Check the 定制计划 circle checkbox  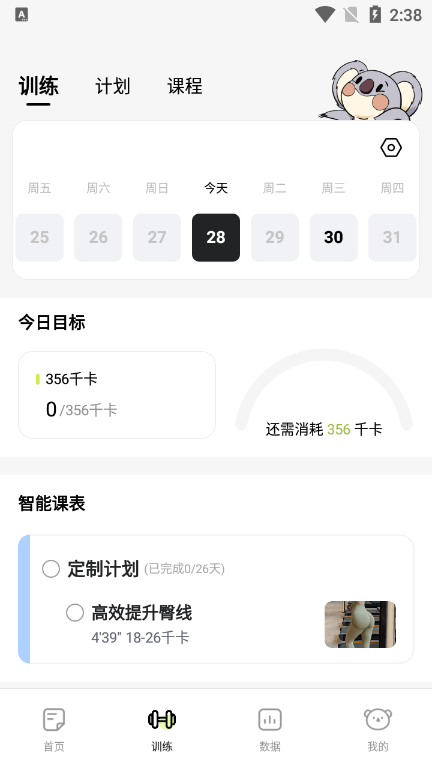51,569
